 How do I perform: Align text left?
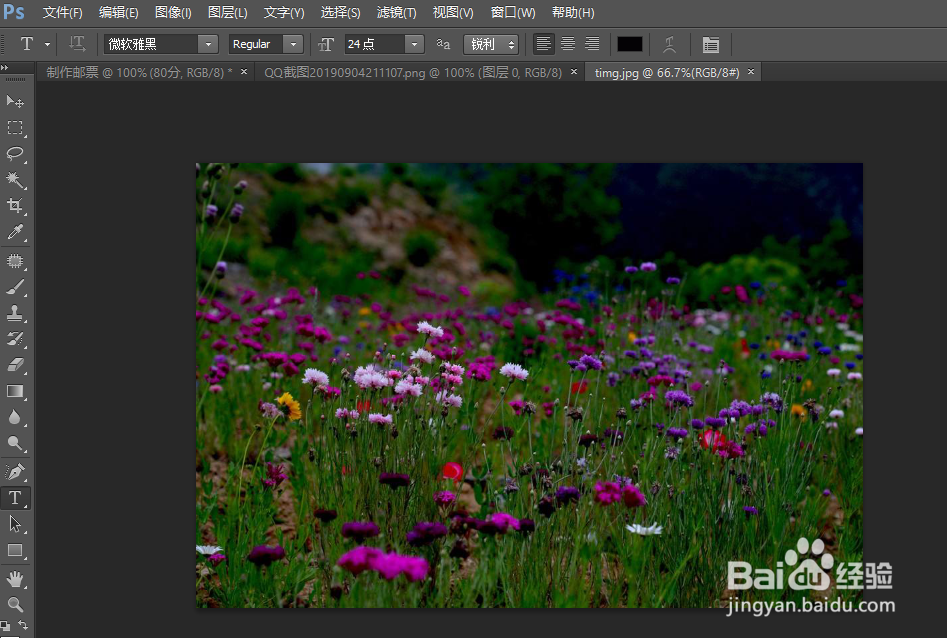(x=544, y=44)
